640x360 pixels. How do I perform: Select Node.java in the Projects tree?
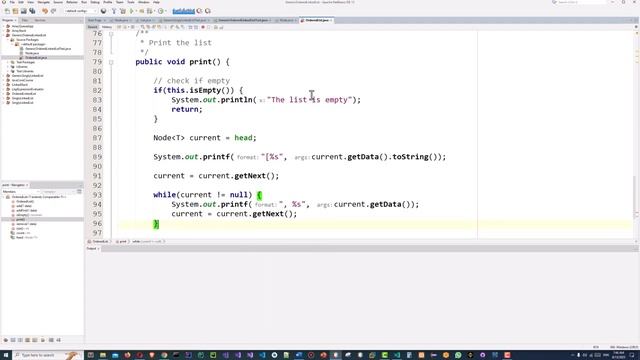[32, 53]
